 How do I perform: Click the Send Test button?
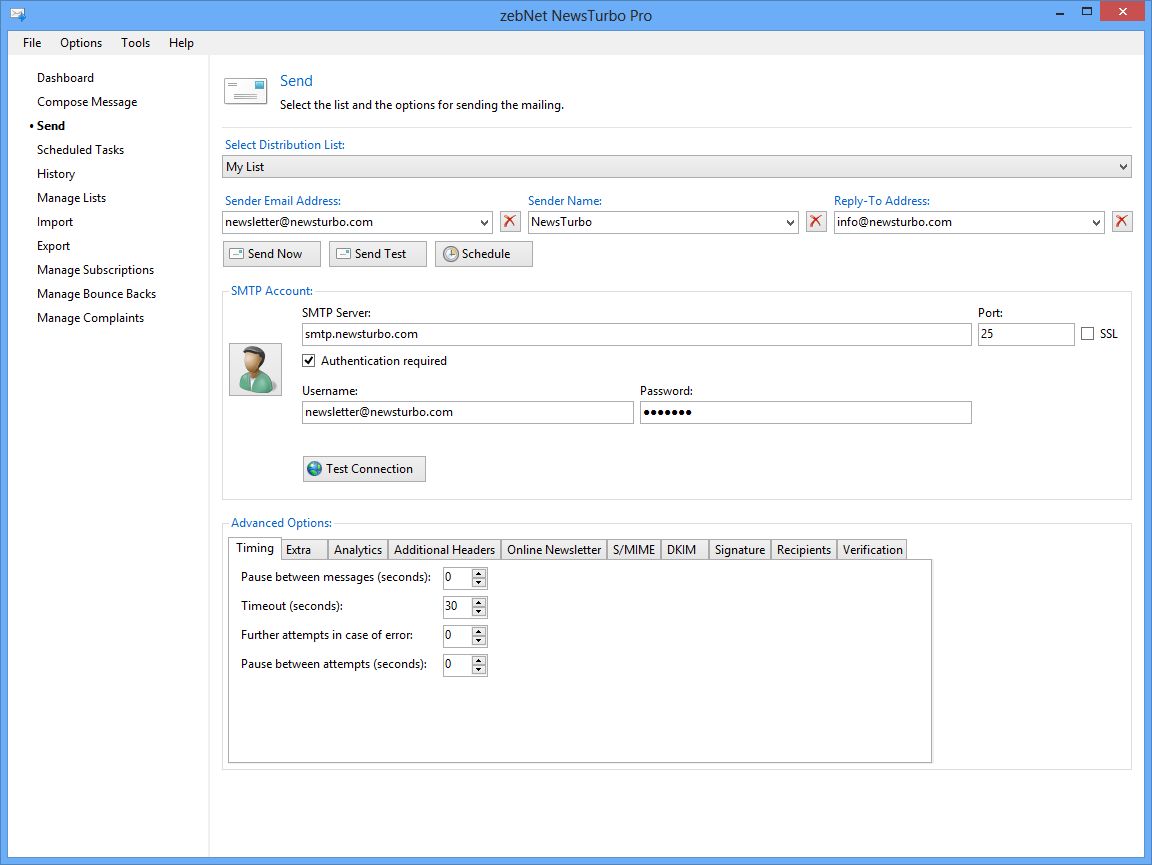(x=378, y=254)
